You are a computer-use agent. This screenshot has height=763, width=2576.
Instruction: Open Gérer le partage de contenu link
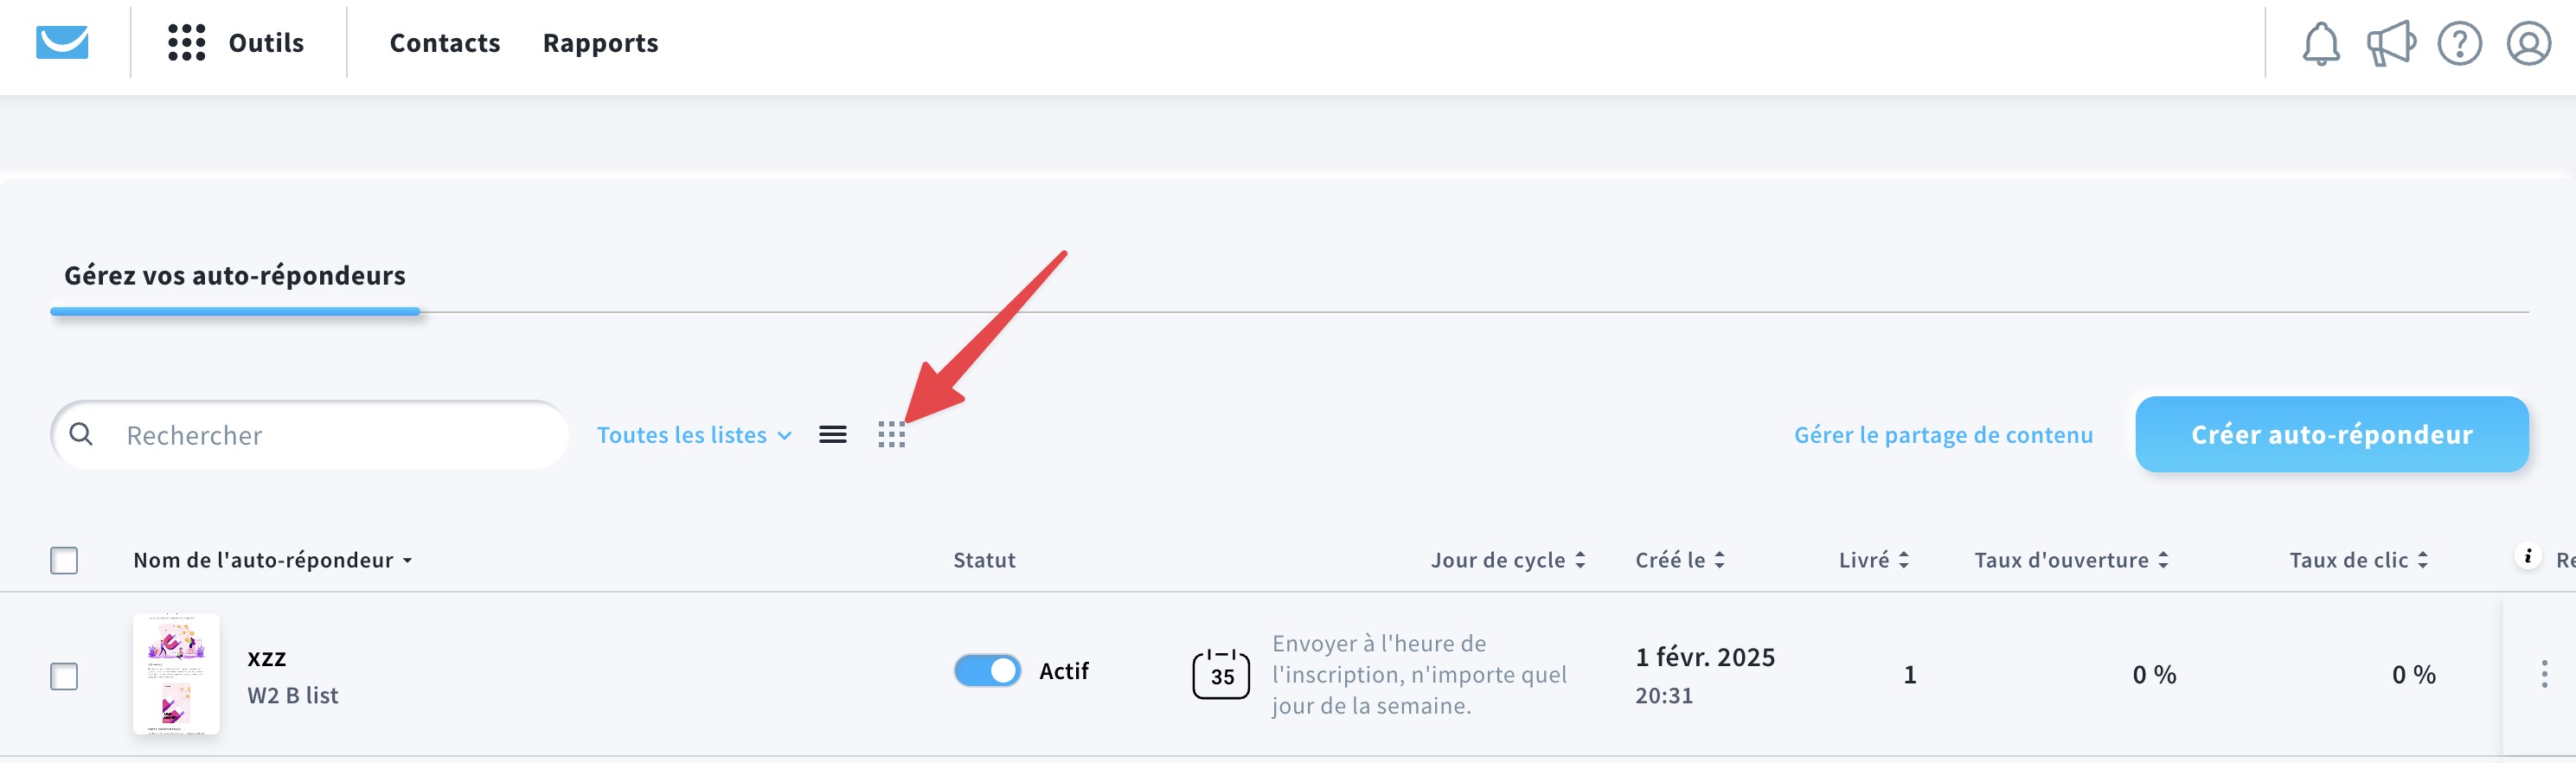click(x=1943, y=435)
